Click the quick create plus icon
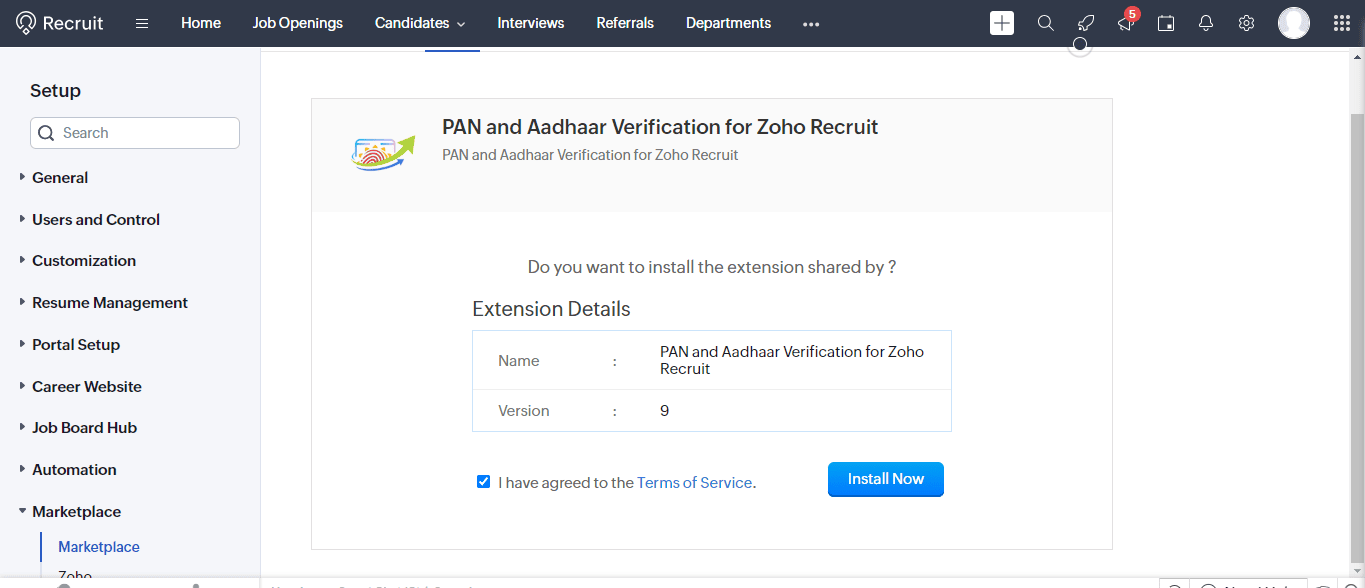 (1001, 23)
